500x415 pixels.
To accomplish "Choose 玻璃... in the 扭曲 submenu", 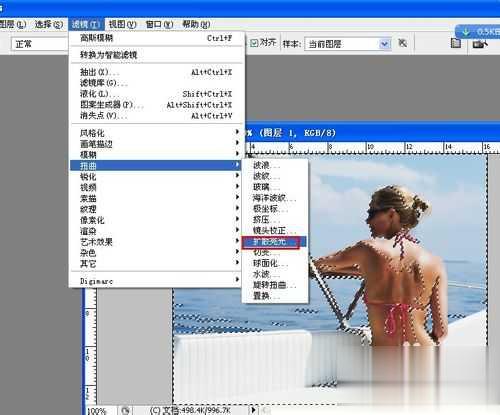I will (275, 187).
